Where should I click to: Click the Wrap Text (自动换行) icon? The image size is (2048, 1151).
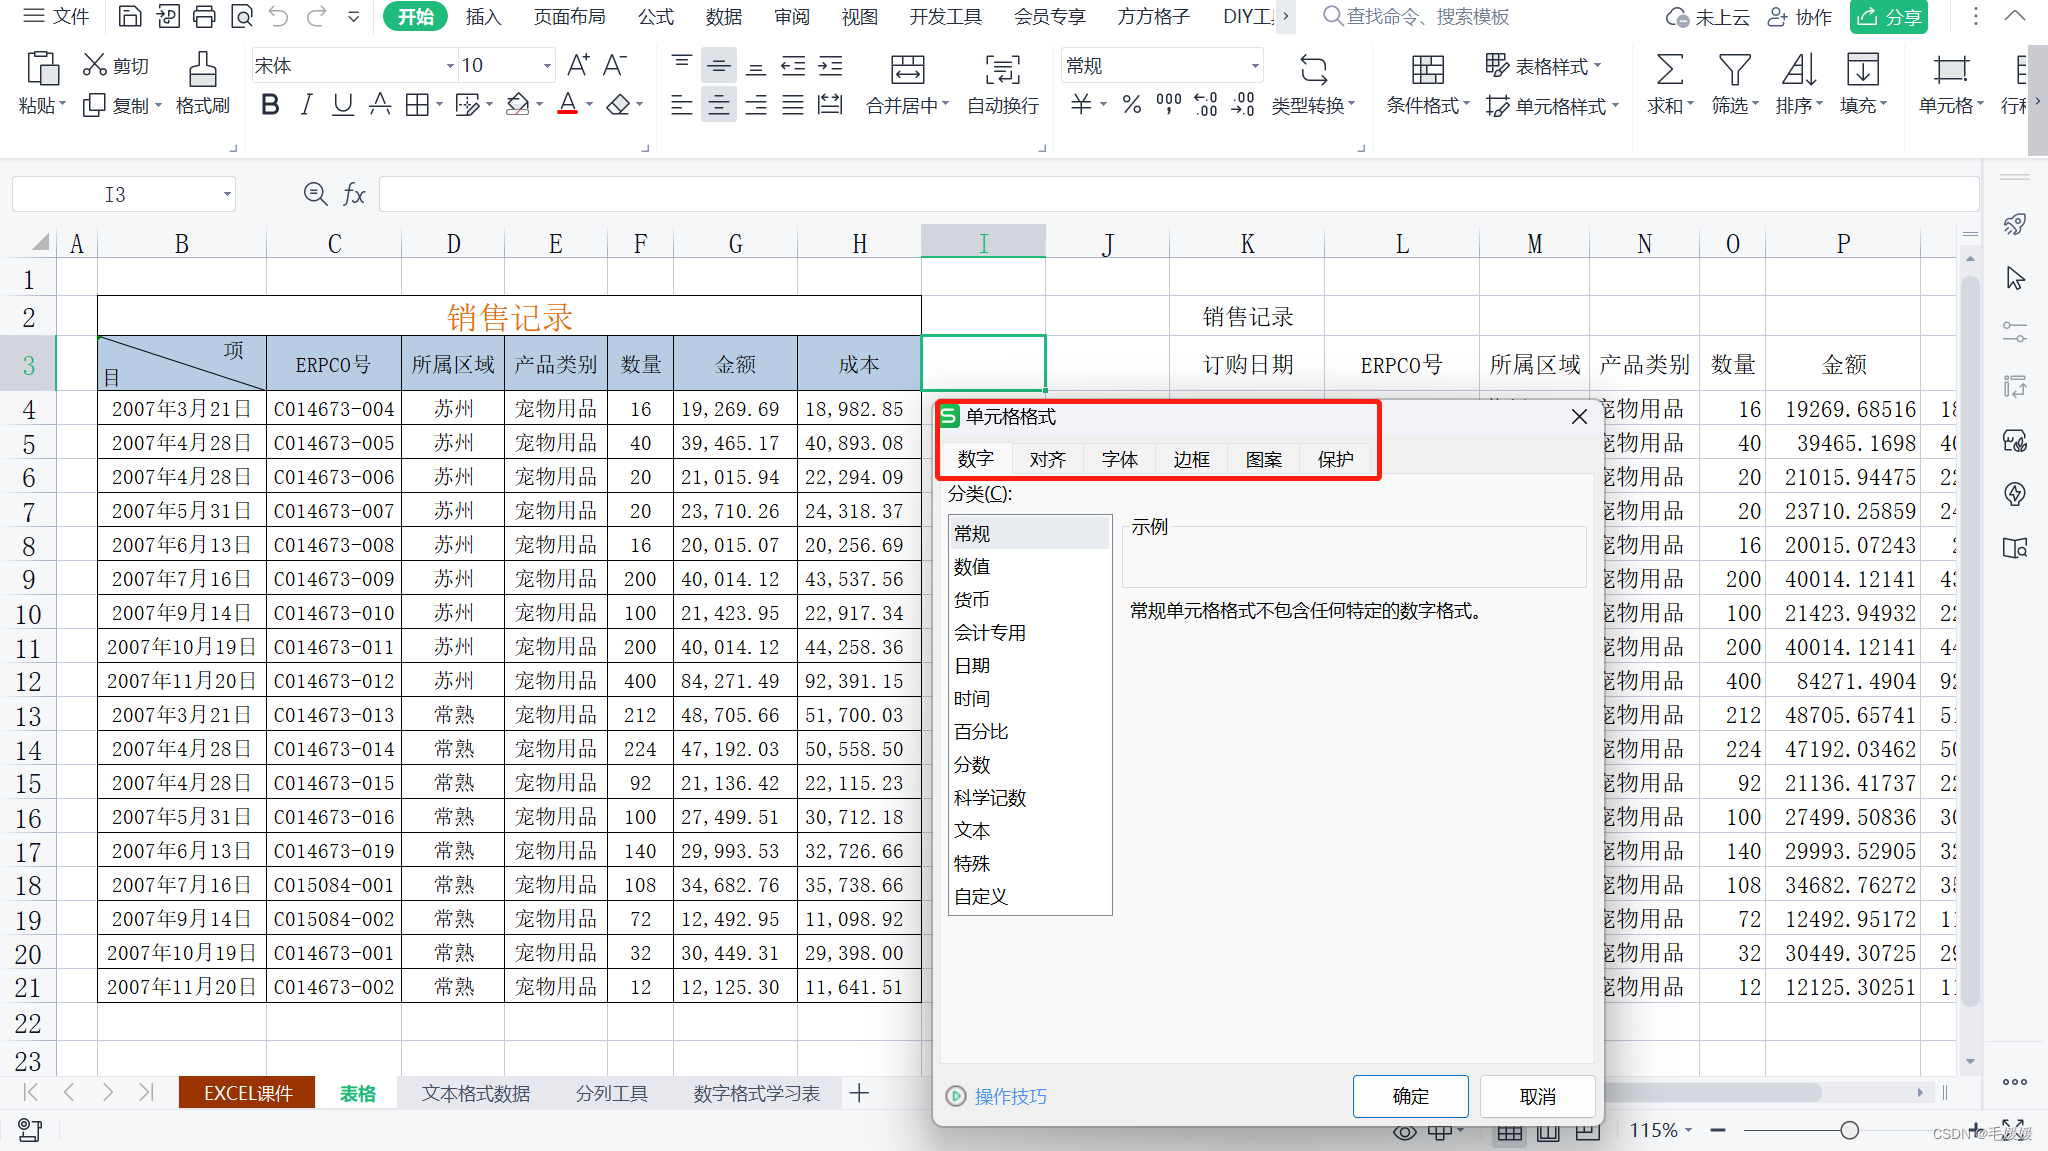[x=1002, y=70]
